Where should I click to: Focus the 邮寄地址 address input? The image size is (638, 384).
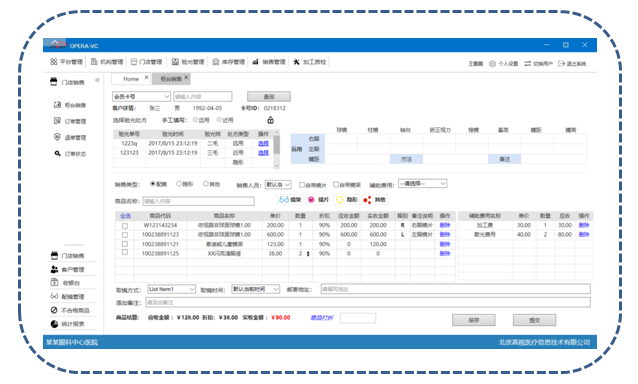[x=455, y=289]
